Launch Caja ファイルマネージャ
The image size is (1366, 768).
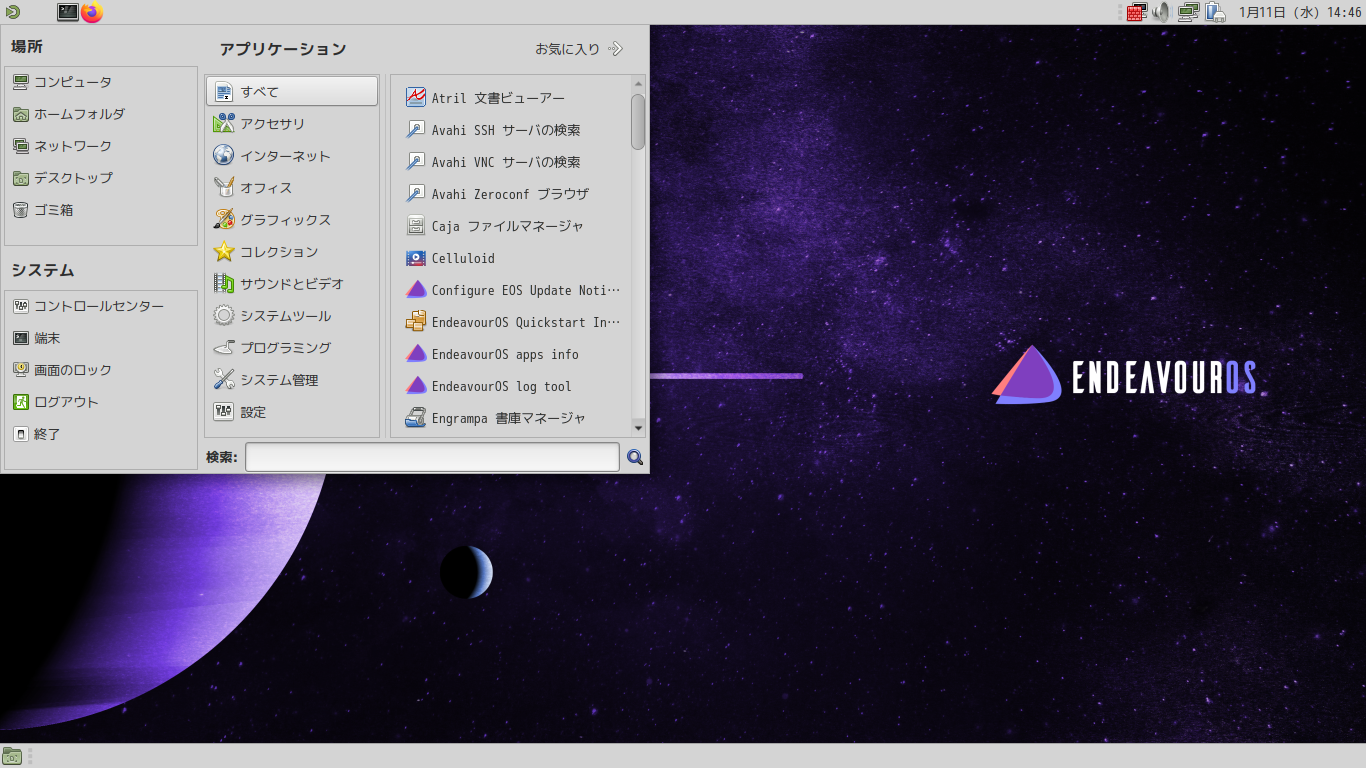pos(512,226)
